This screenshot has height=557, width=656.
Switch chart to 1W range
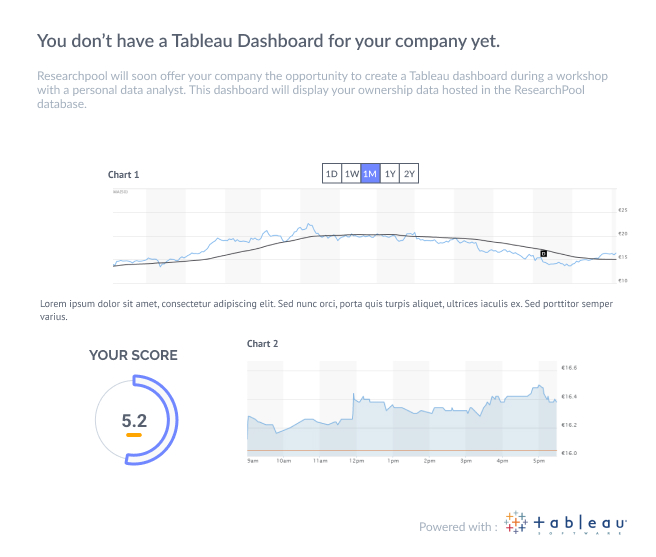[351, 174]
